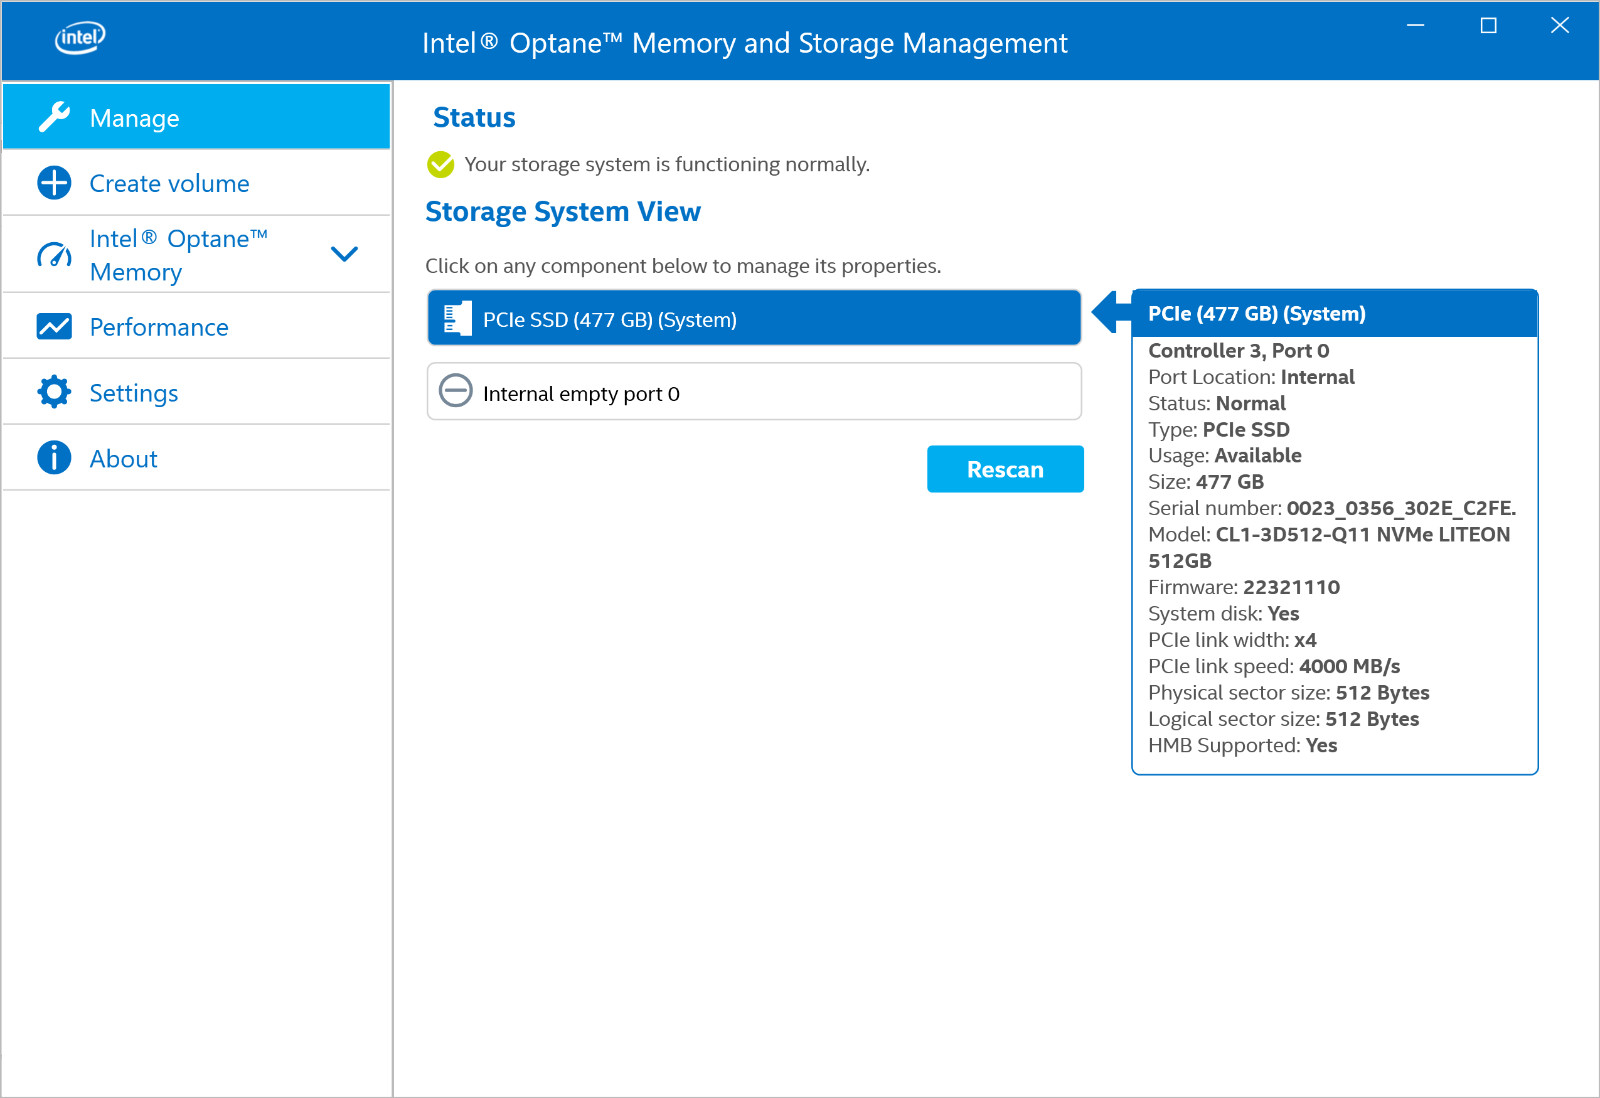This screenshot has height=1098, width=1600.
Task: Click the 'PCIe link width: x4' line
Action: (1232, 640)
